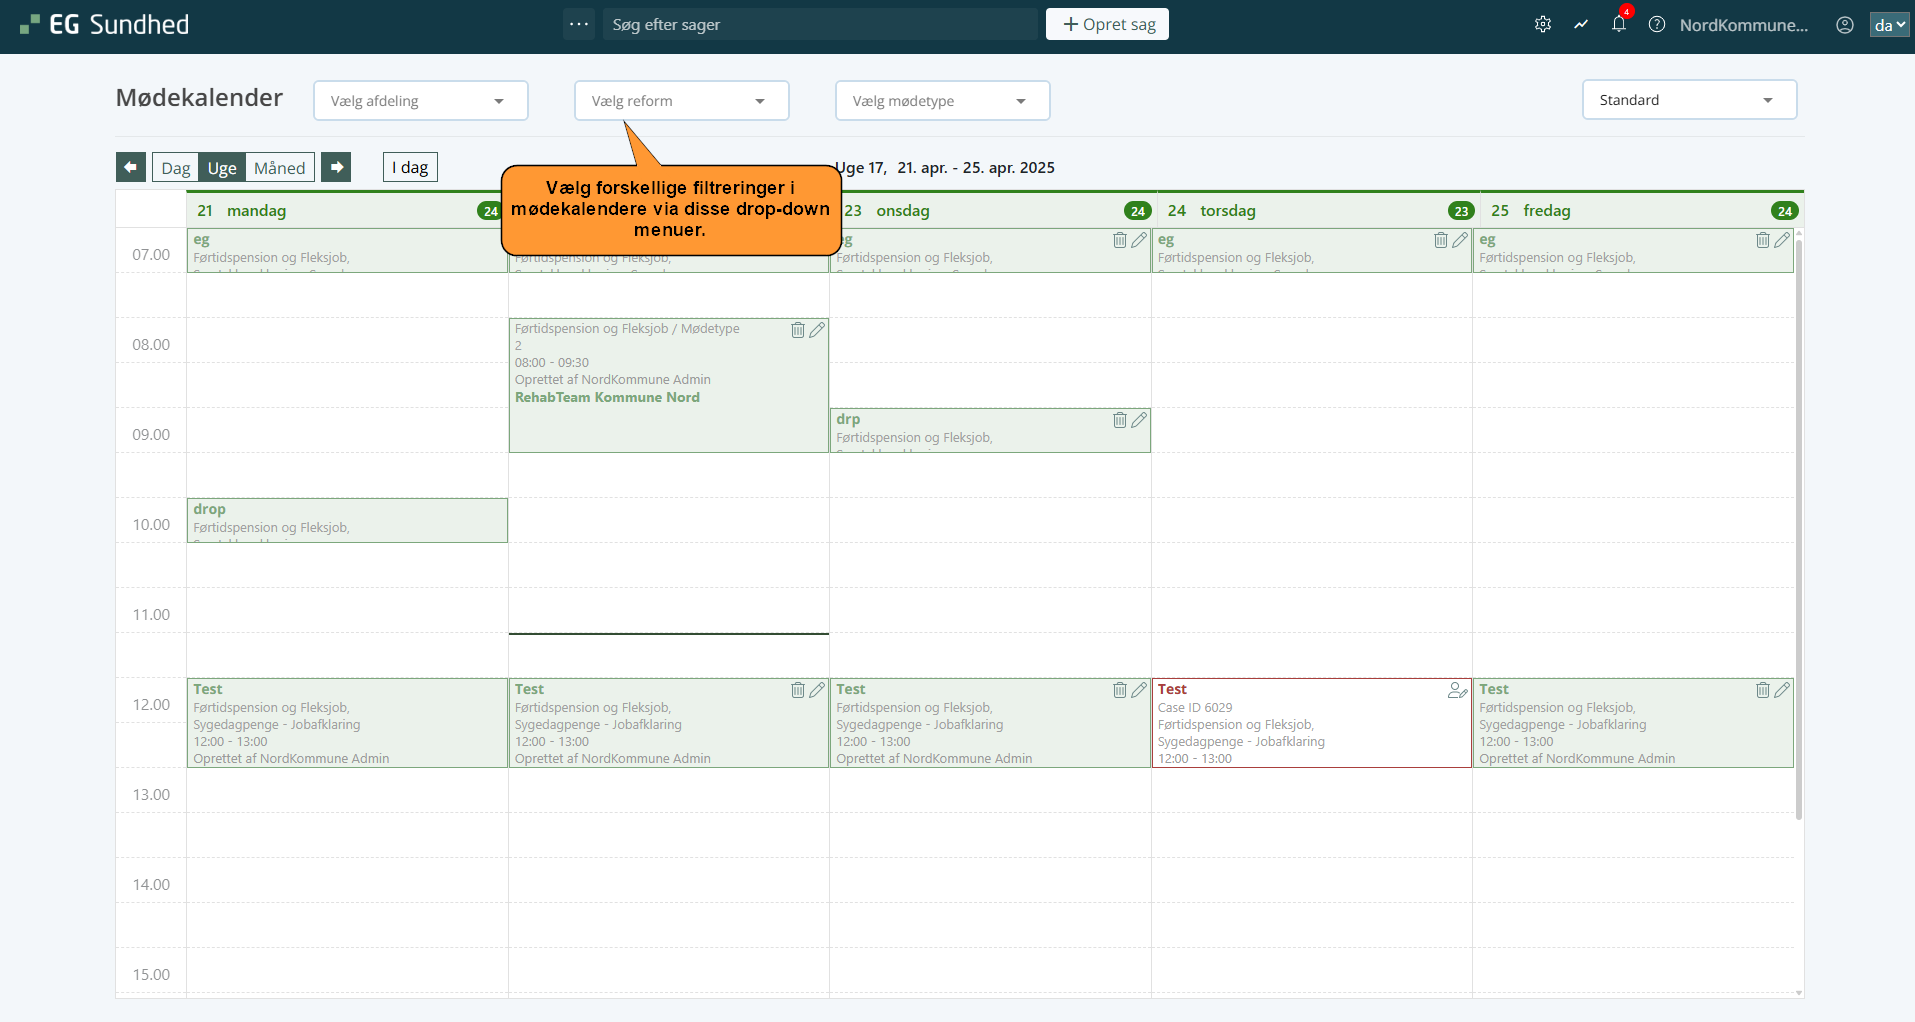This screenshot has height=1022, width=1915.
Task: Go to previous week with left arrow
Action: tap(131, 167)
